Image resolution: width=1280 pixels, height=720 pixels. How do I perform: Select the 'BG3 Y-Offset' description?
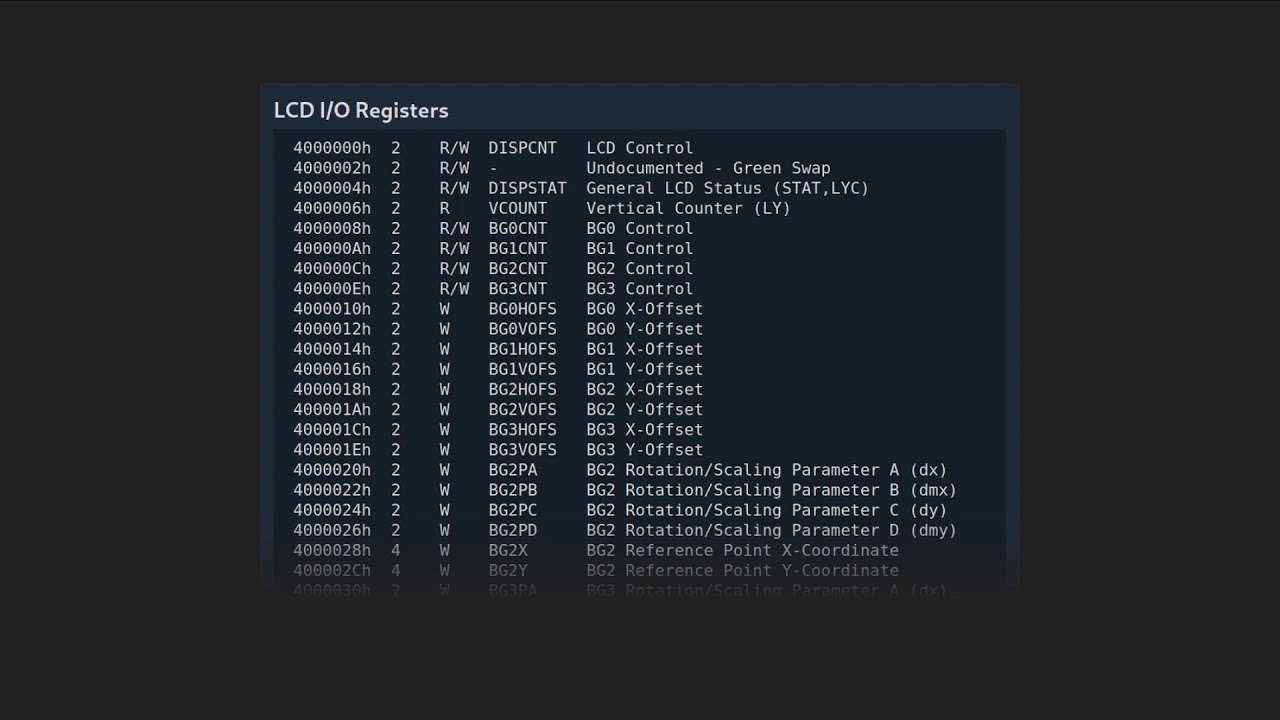pyautogui.click(x=645, y=450)
